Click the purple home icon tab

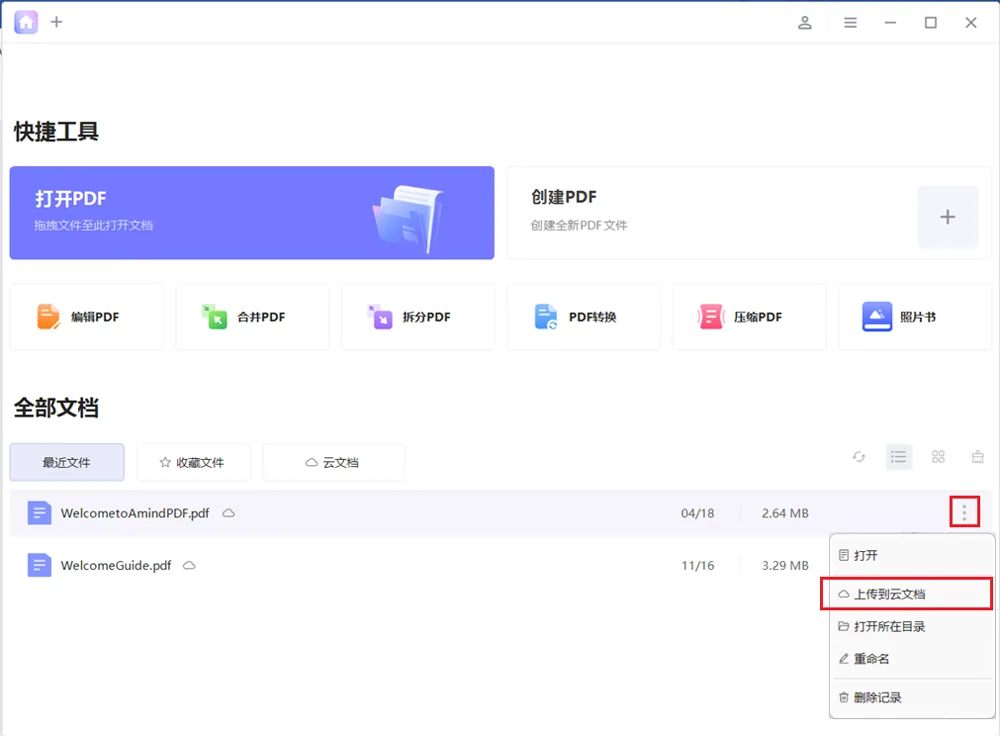(x=26, y=22)
